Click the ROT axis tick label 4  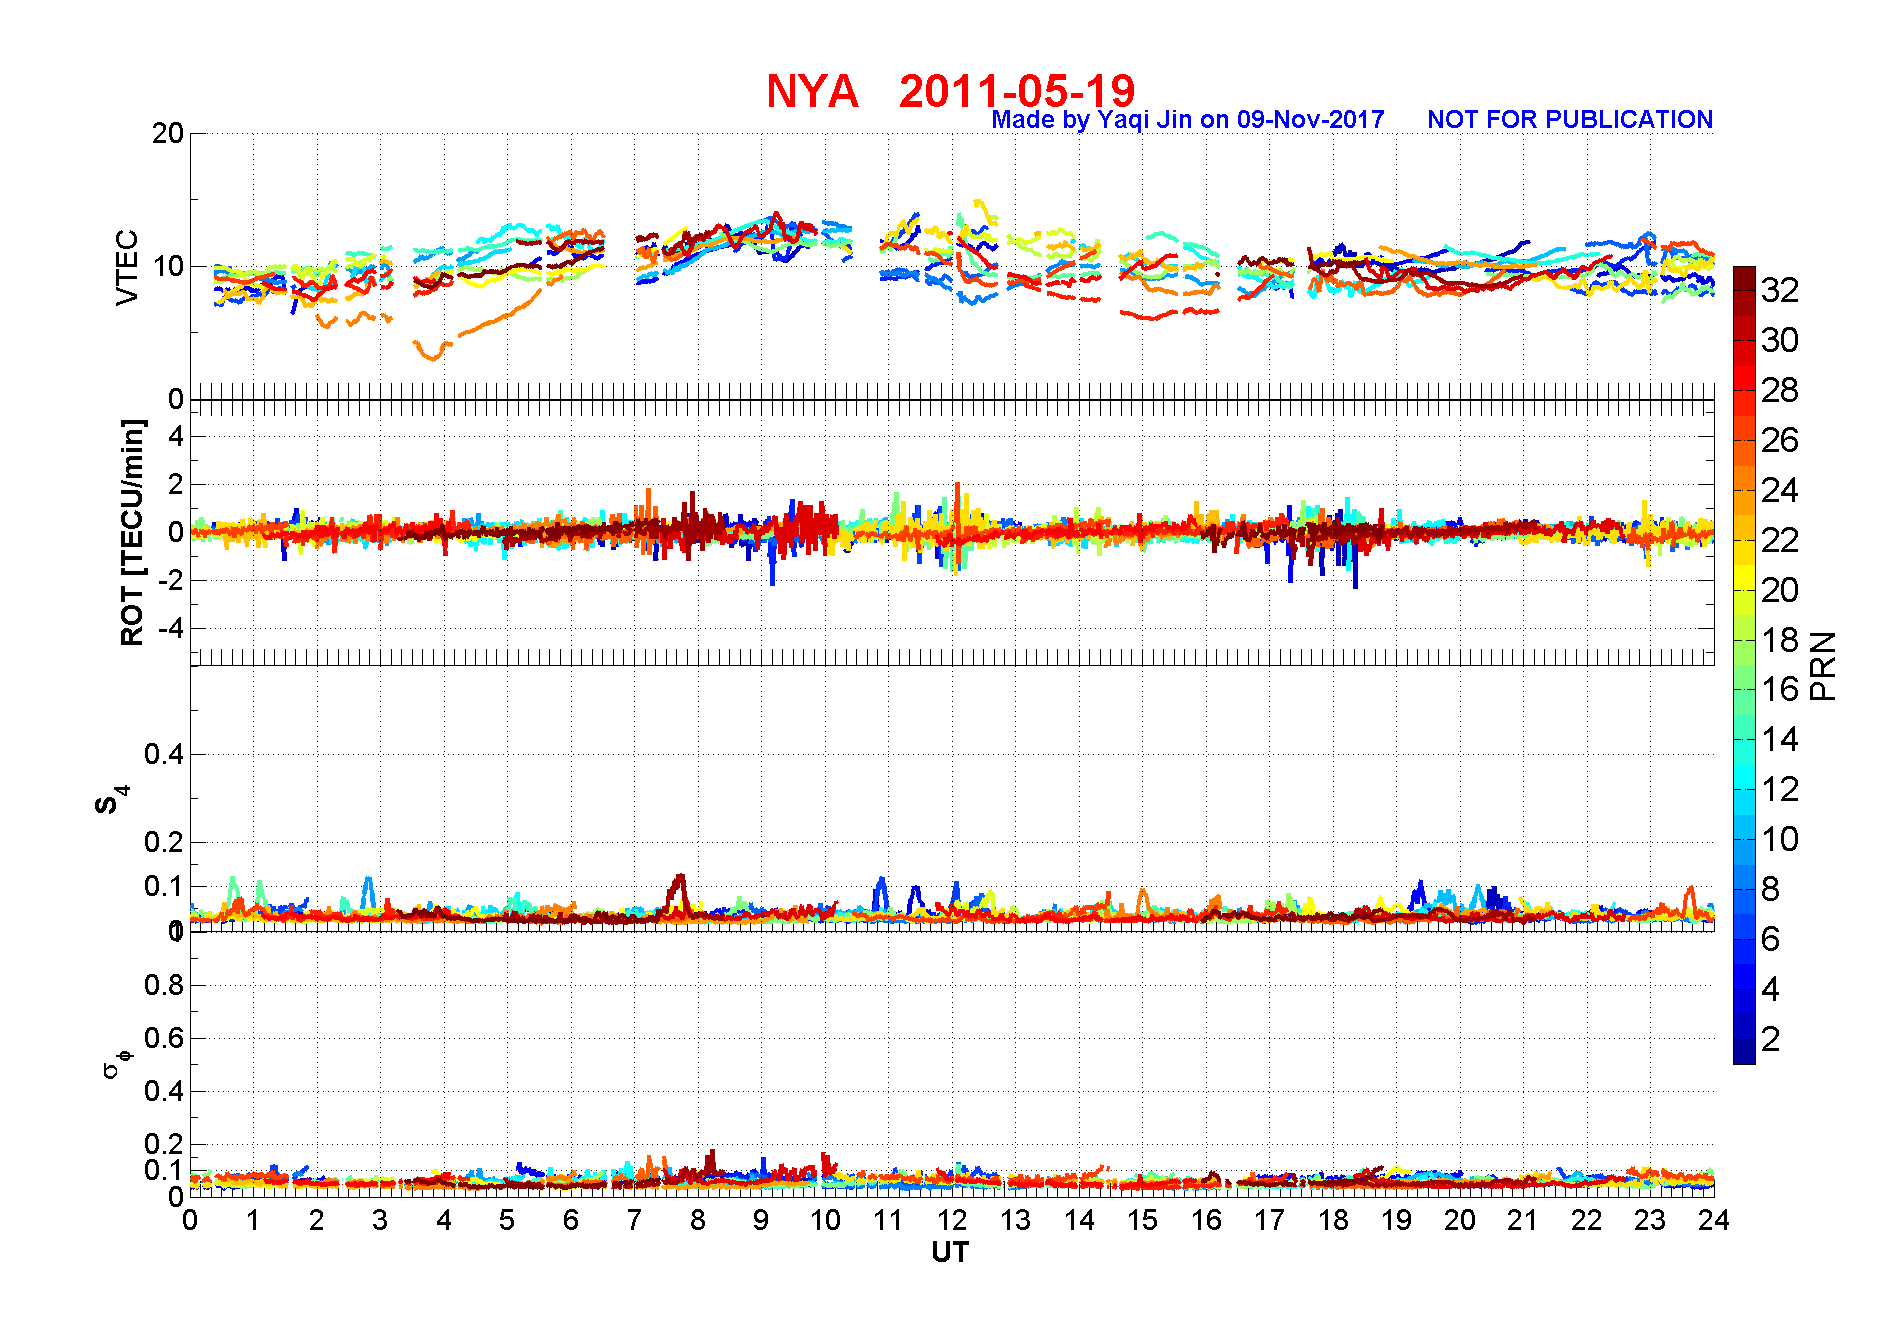(x=176, y=436)
